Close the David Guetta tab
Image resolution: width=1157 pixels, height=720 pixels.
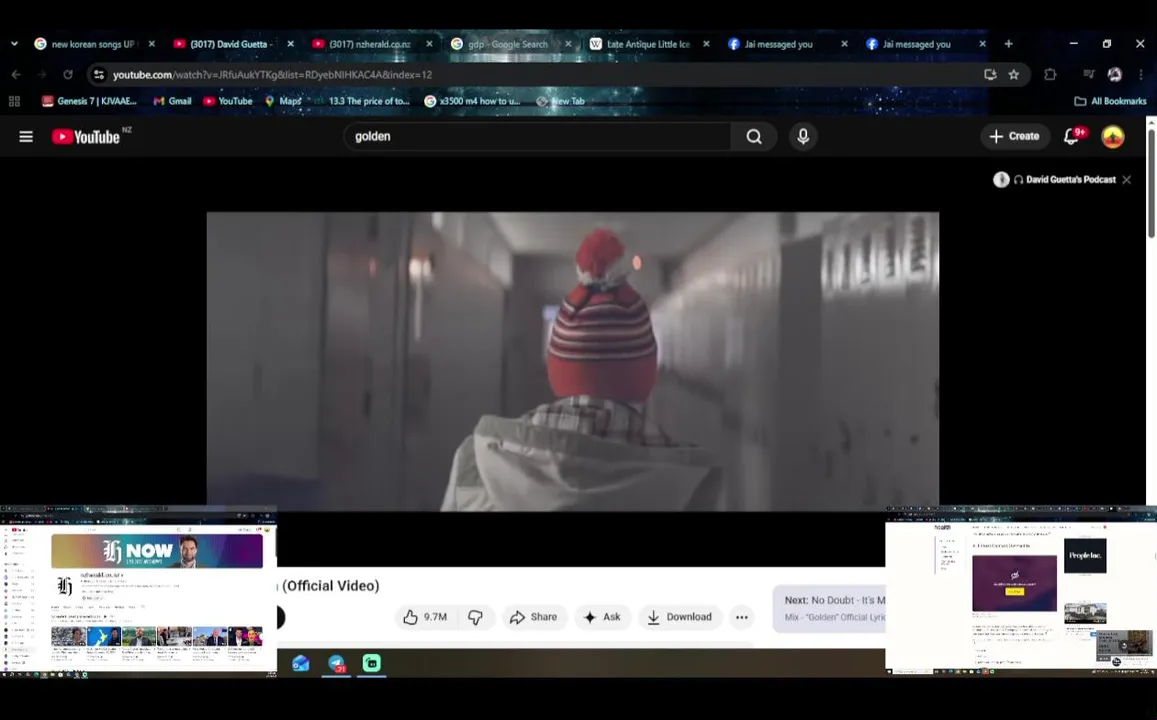click(291, 44)
